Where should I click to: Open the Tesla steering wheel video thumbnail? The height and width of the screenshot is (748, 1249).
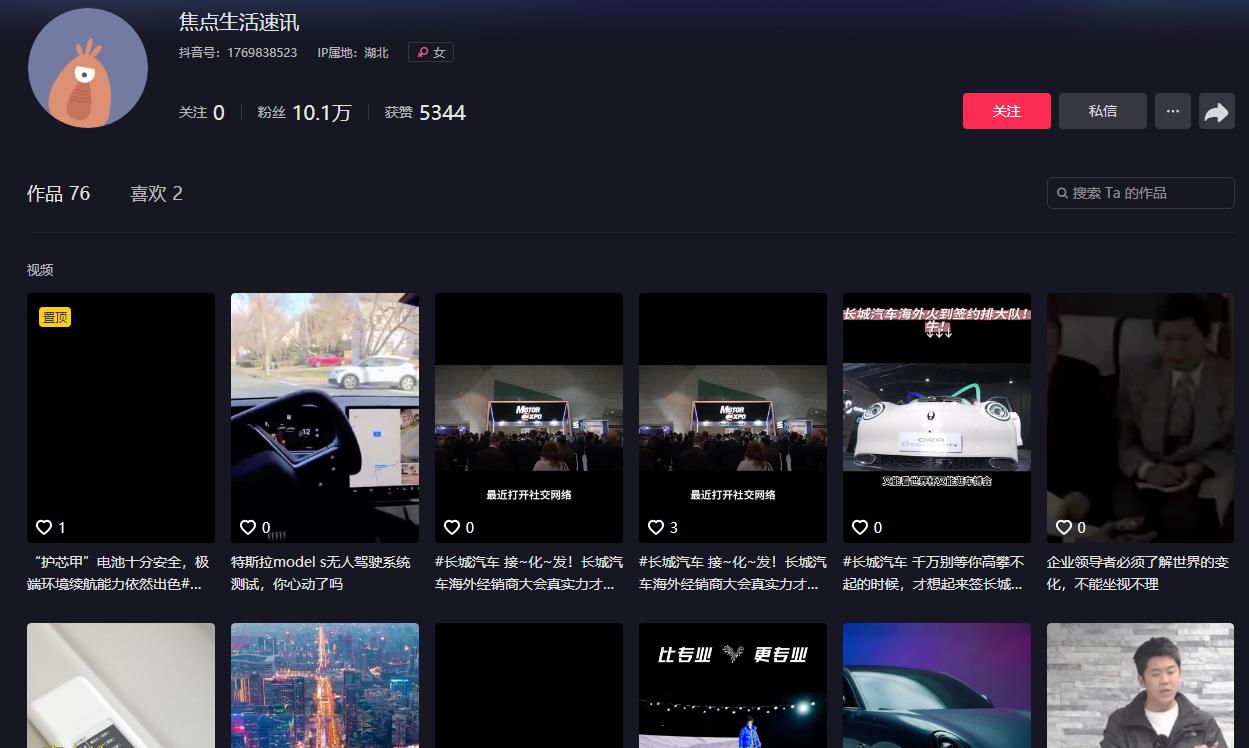[325, 418]
